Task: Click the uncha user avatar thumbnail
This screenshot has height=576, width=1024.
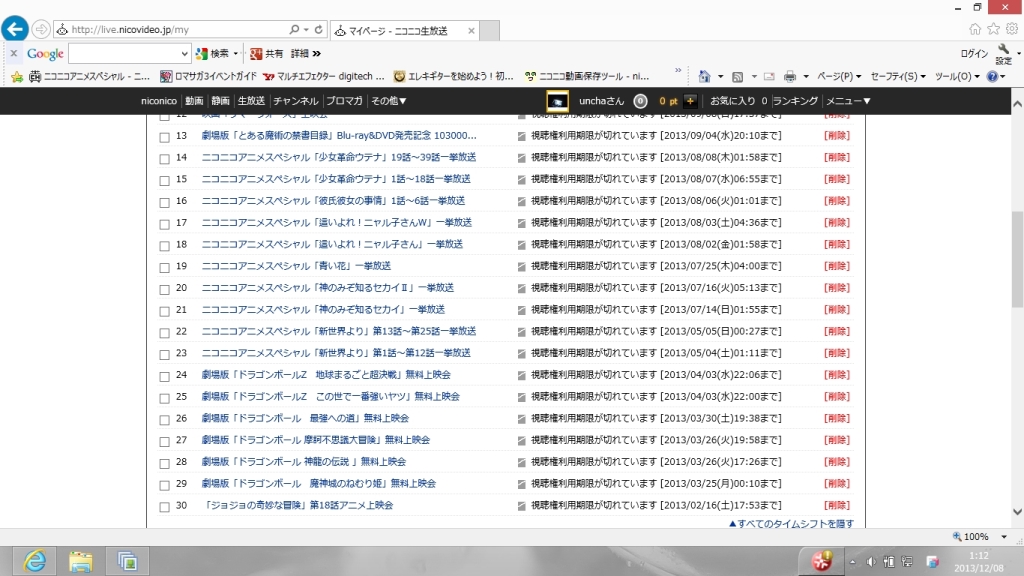Action: point(557,101)
